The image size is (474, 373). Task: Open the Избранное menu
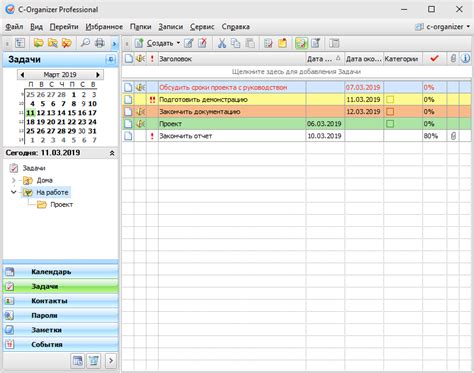(x=104, y=27)
